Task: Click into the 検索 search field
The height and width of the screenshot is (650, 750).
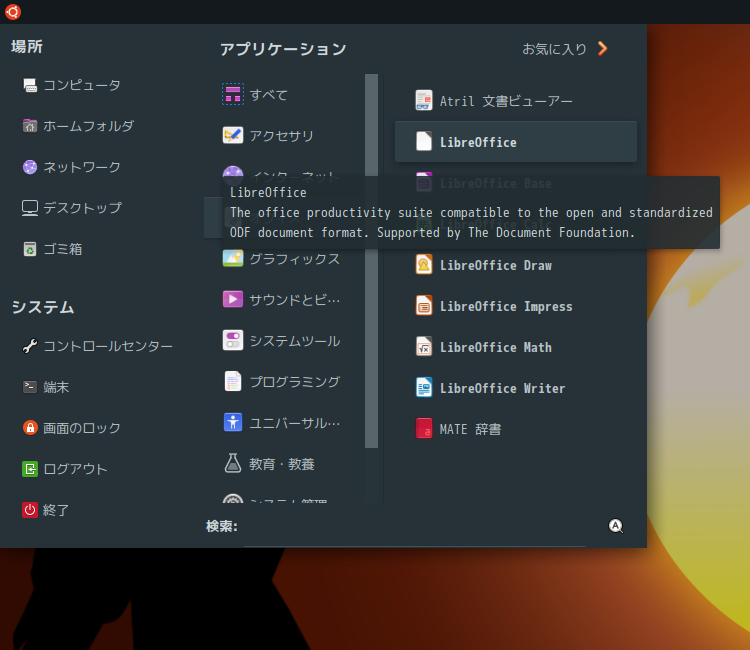Action: [414, 527]
